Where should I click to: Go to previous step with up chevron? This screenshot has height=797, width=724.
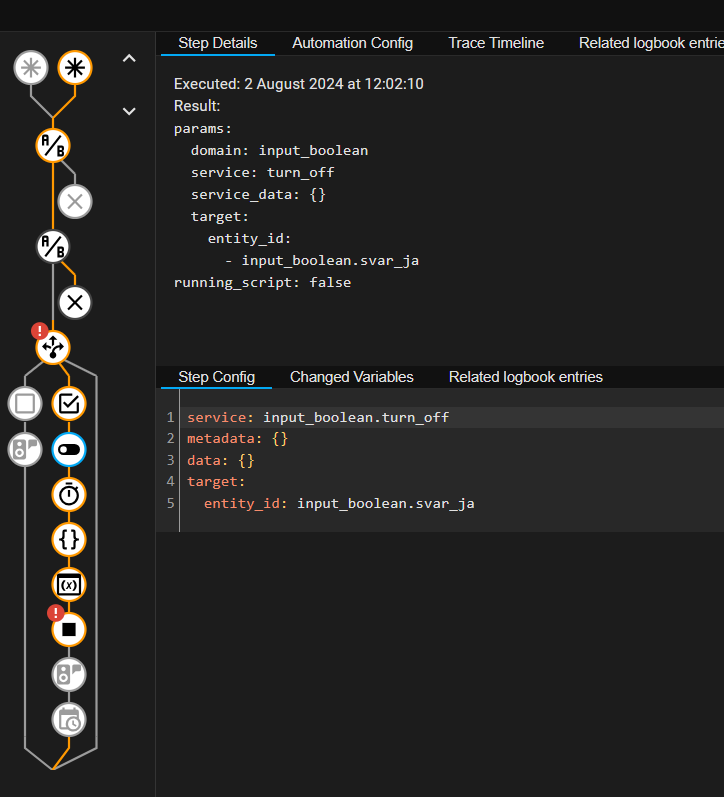pos(129,59)
